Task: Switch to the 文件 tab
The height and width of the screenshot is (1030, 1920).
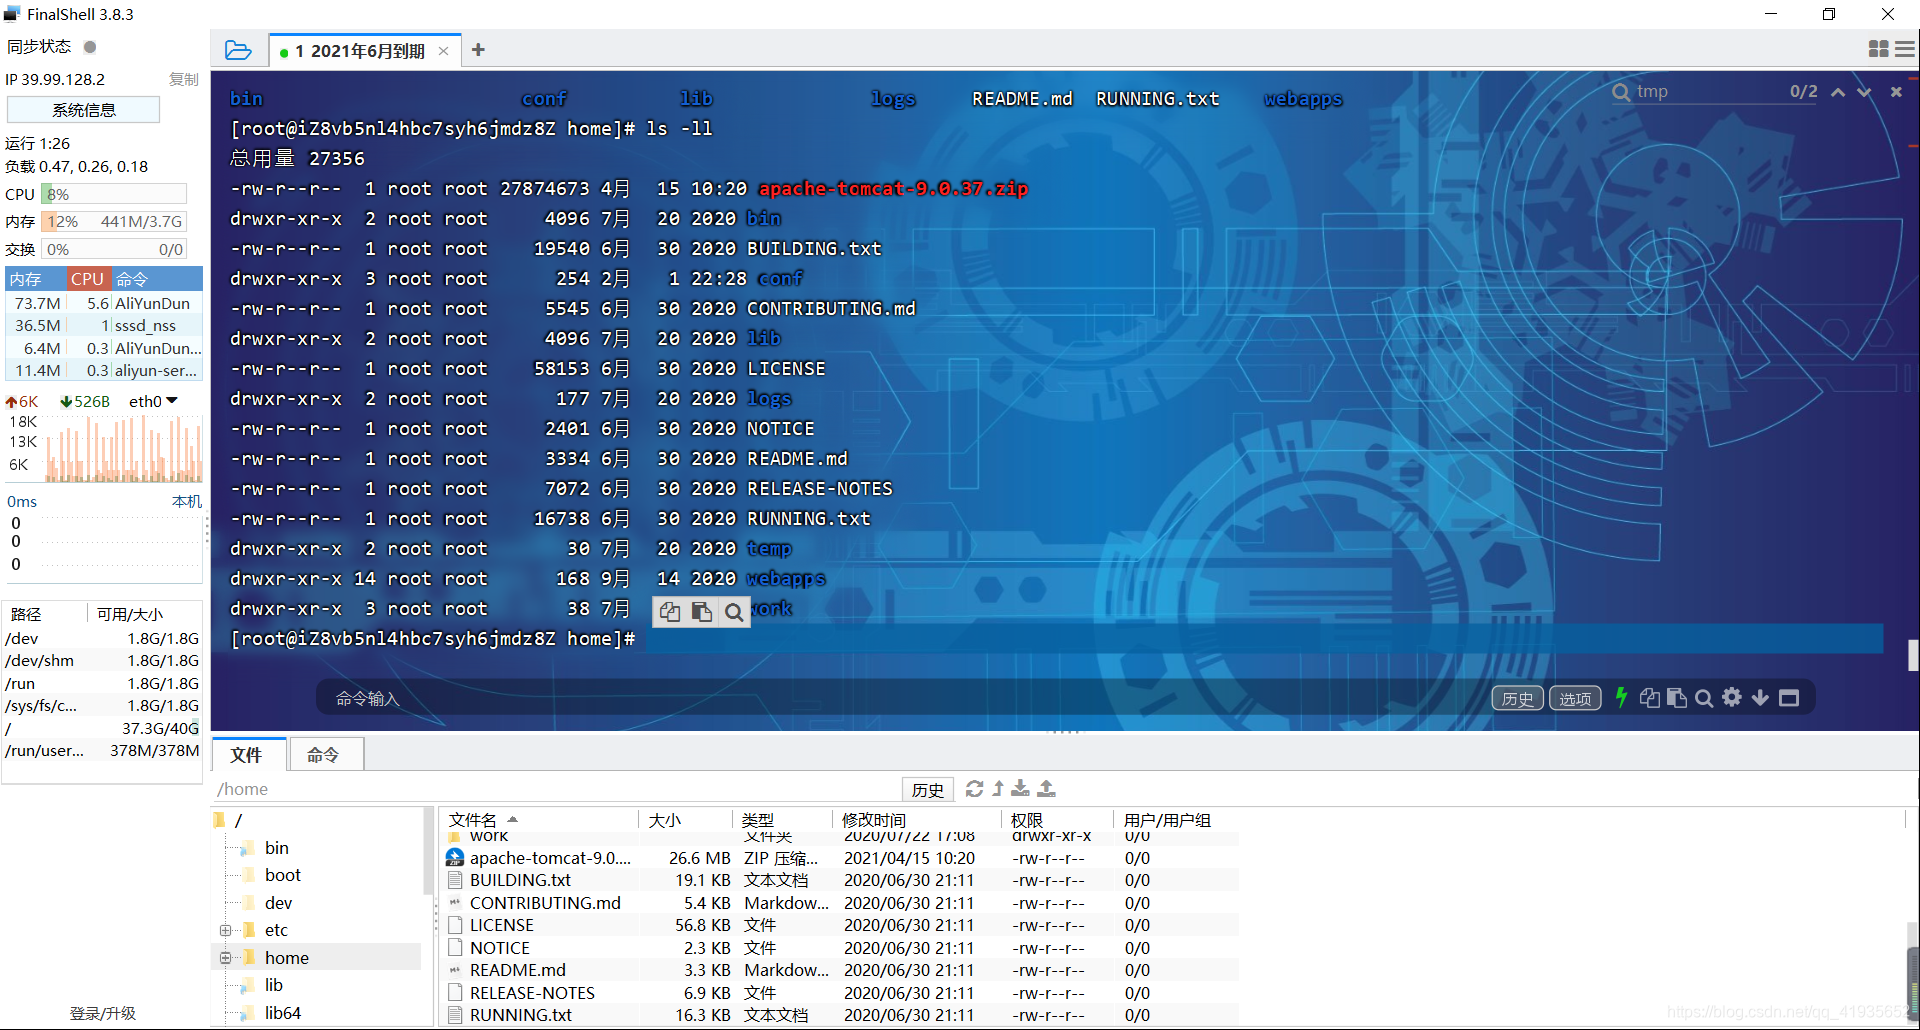Action: tap(247, 755)
